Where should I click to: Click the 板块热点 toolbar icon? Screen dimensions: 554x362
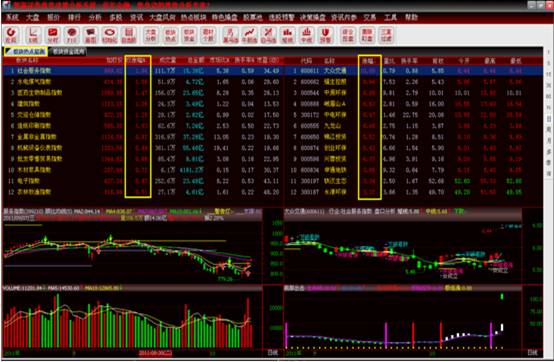pyautogui.click(x=170, y=35)
